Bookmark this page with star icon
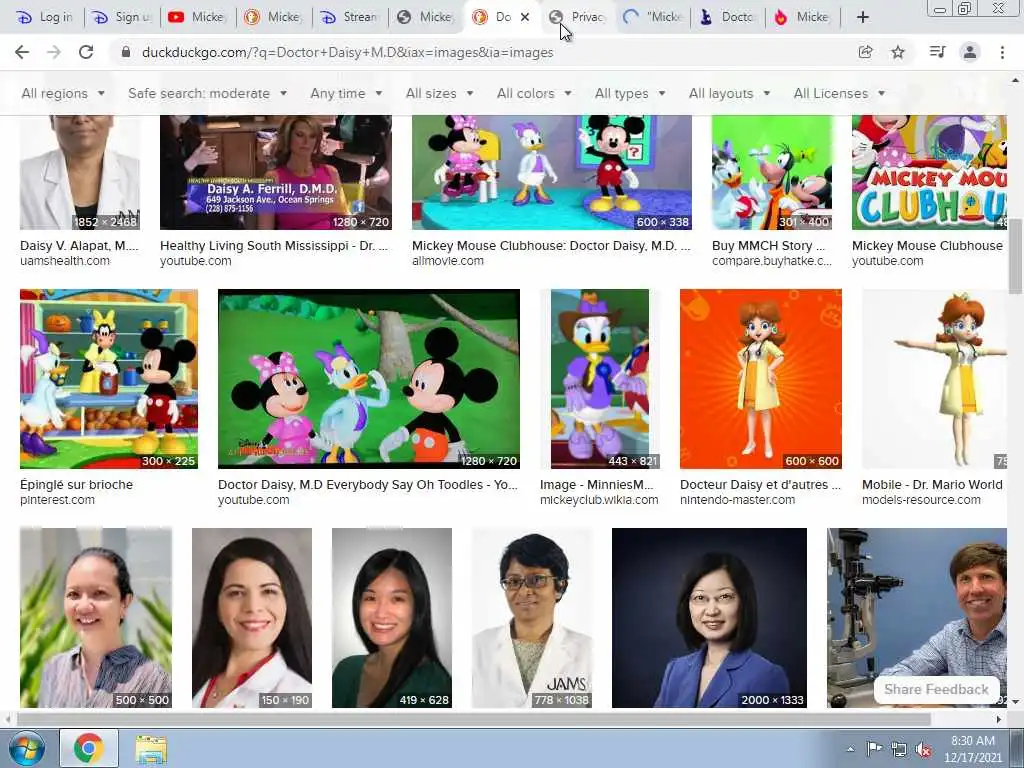Screen dimensions: 1024x768 pyautogui.click(x=898, y=52)
